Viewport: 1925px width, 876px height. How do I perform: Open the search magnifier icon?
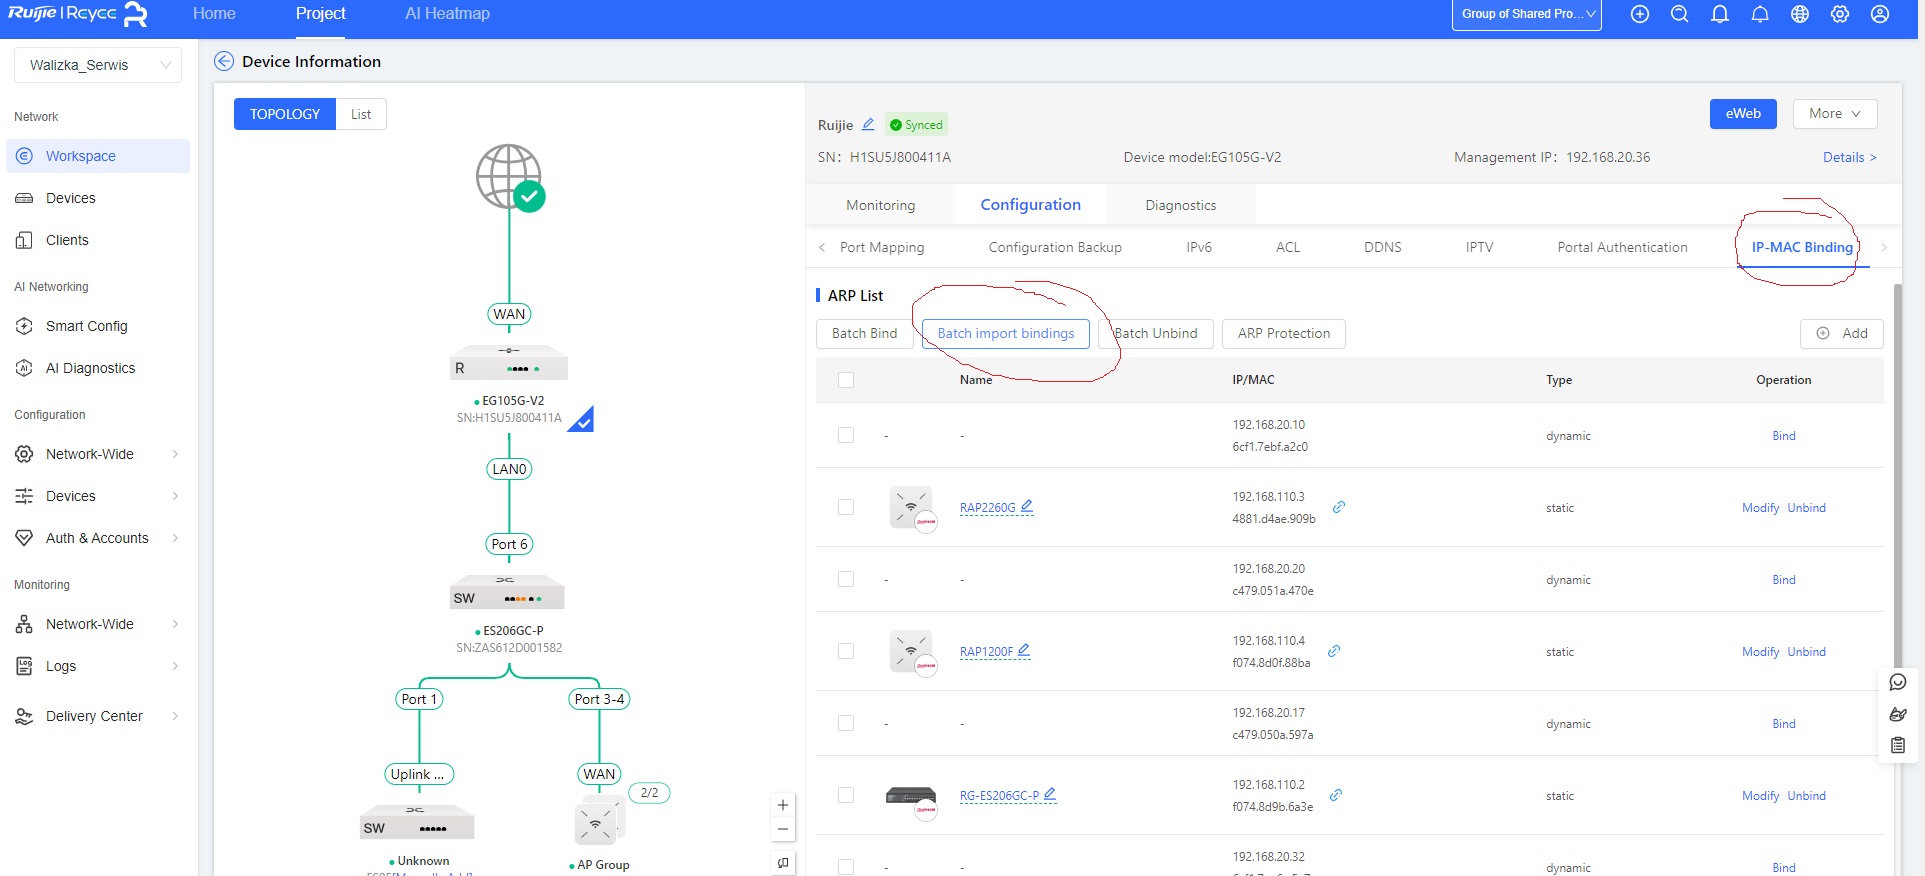coord(1680,14)
